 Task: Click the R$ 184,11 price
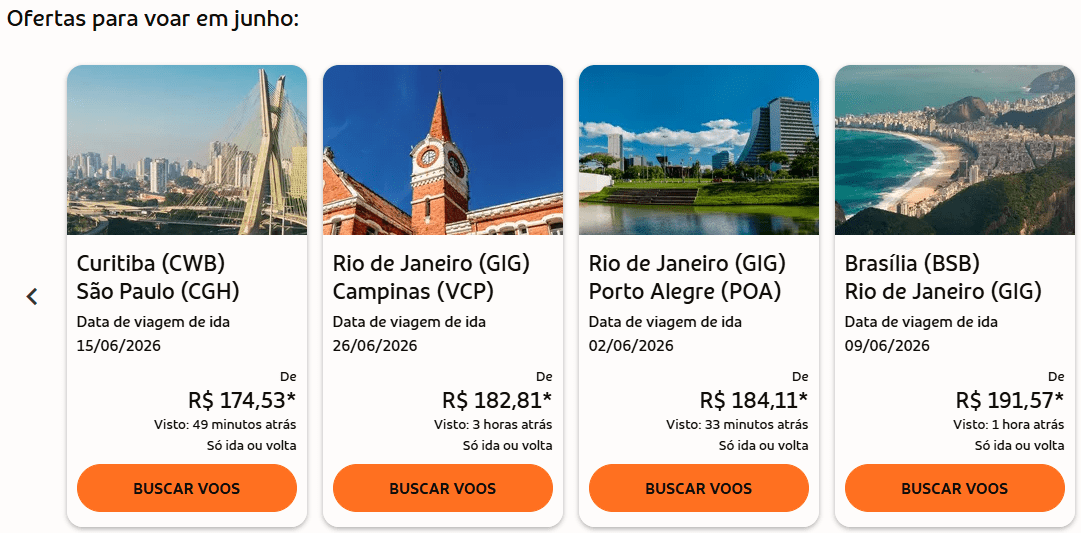(753, 401)
